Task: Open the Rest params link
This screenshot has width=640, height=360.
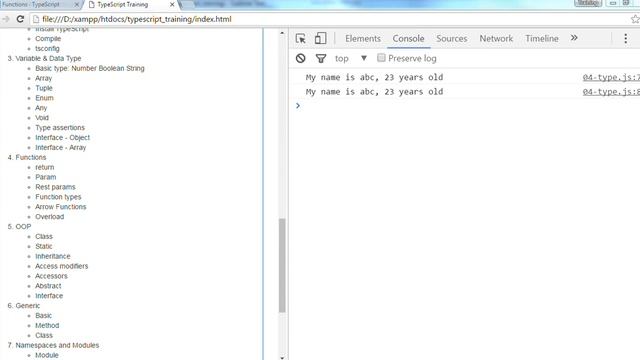Action: 55,187
